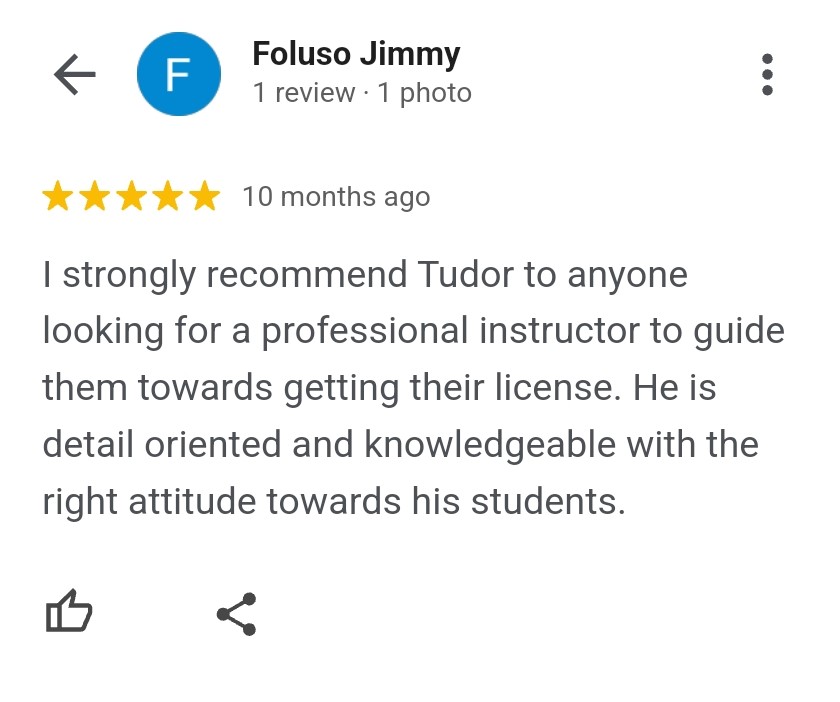The width and height of the screenshot is (840, 702).
Task: Open the three-dot more options menu
Action: (x=767, y=75)
